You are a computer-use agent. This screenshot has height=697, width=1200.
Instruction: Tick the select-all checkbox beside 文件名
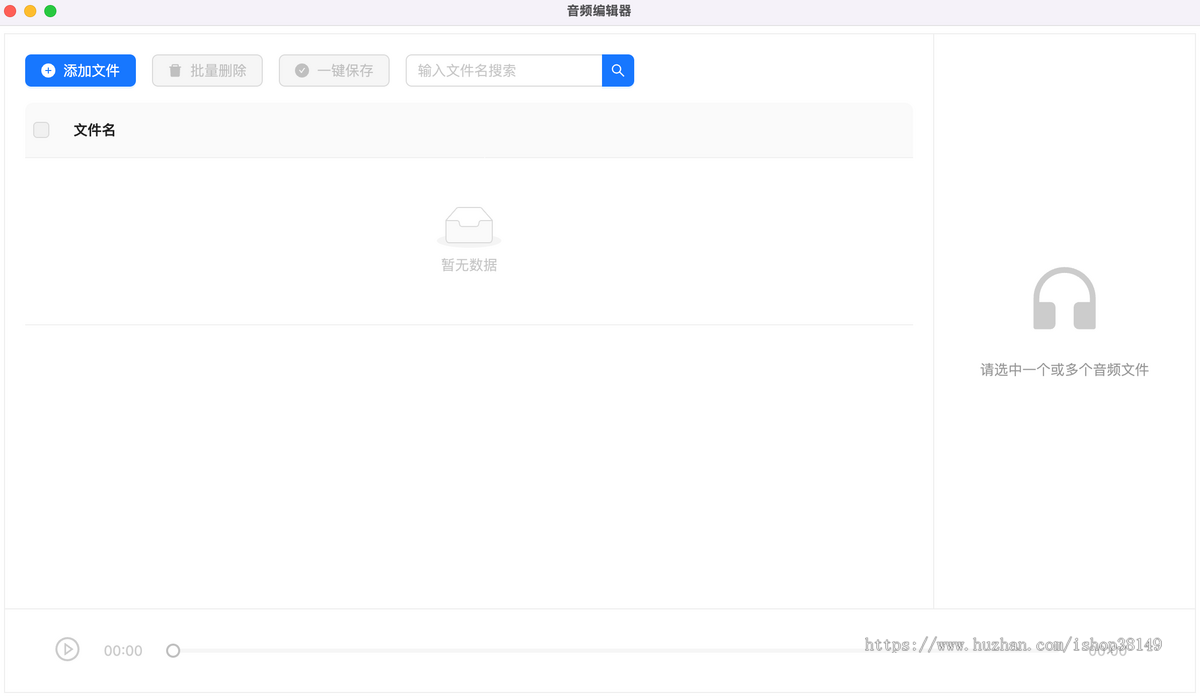click(41, 130)
